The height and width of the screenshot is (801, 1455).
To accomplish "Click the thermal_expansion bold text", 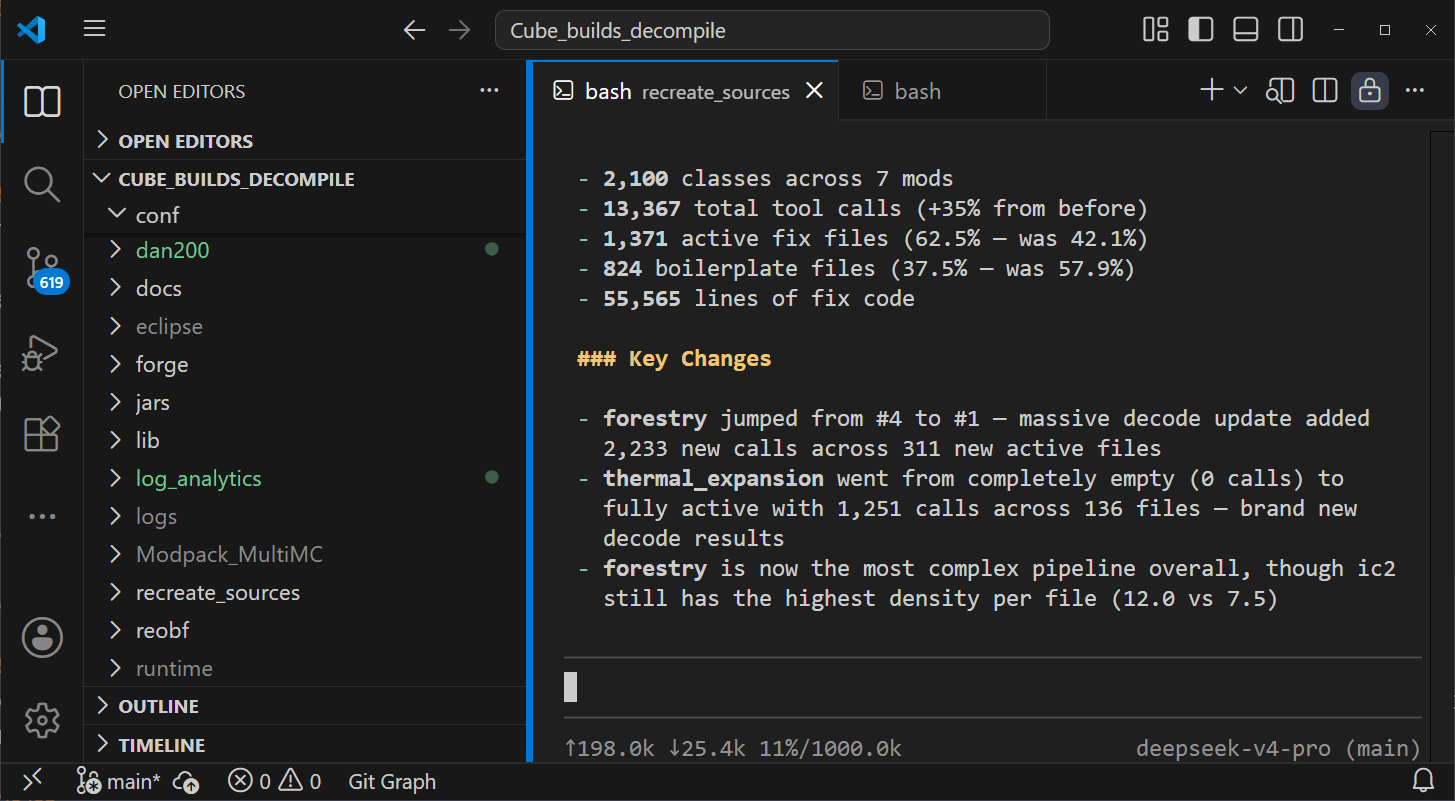I will [713, 478].
